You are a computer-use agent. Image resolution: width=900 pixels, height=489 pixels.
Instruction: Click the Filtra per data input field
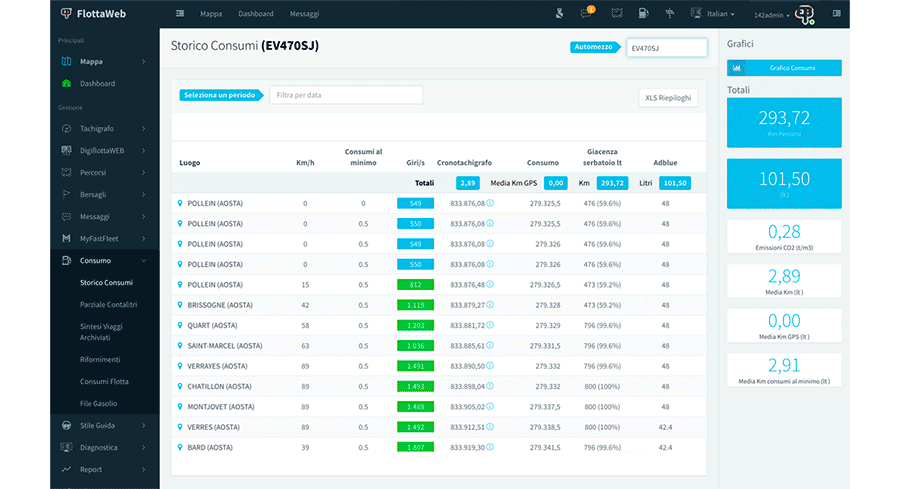point(345,95)
